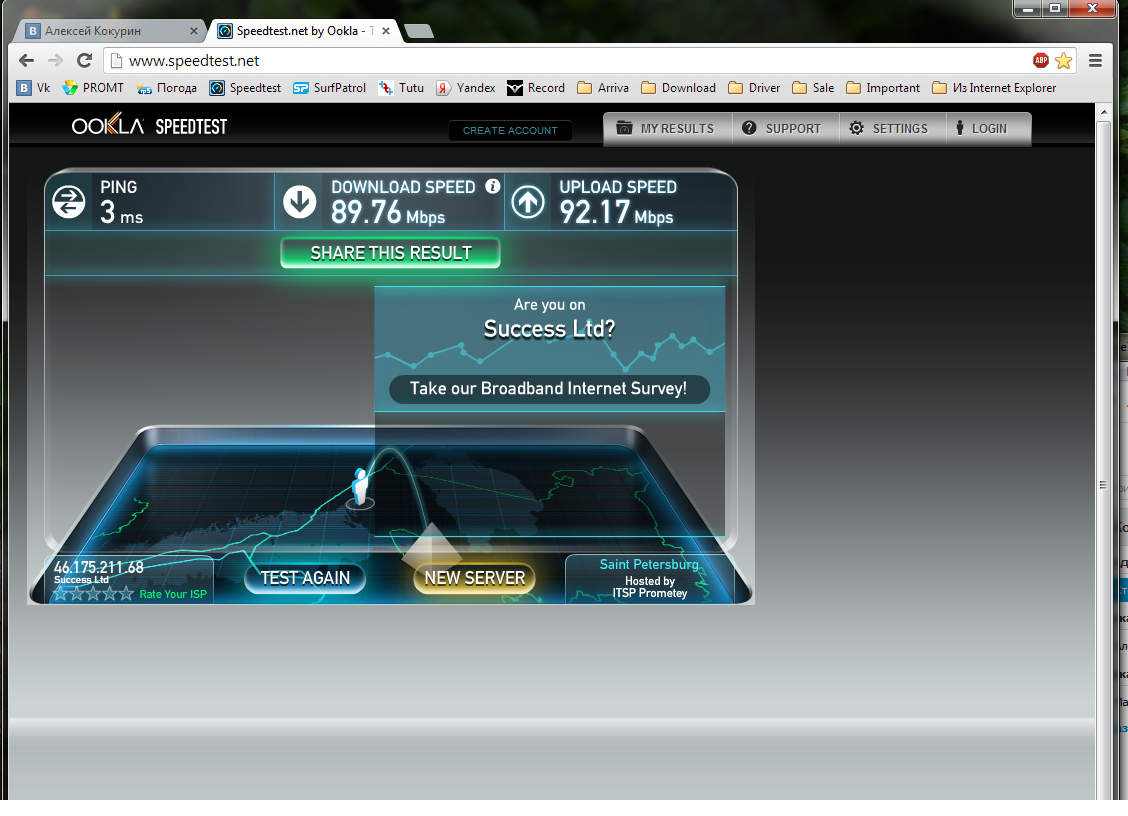Click Hosted by ITSP Prometey text
The height and width of the screenshot is (816, 1128).
(650, 587)
